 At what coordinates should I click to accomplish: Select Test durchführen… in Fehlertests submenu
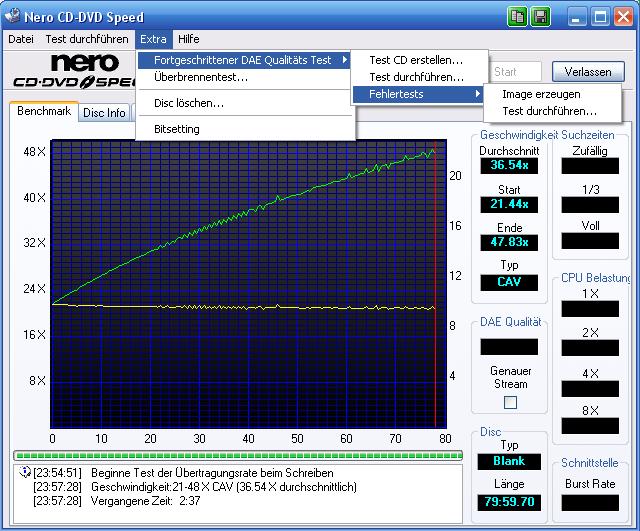click(x=552, y=111)
